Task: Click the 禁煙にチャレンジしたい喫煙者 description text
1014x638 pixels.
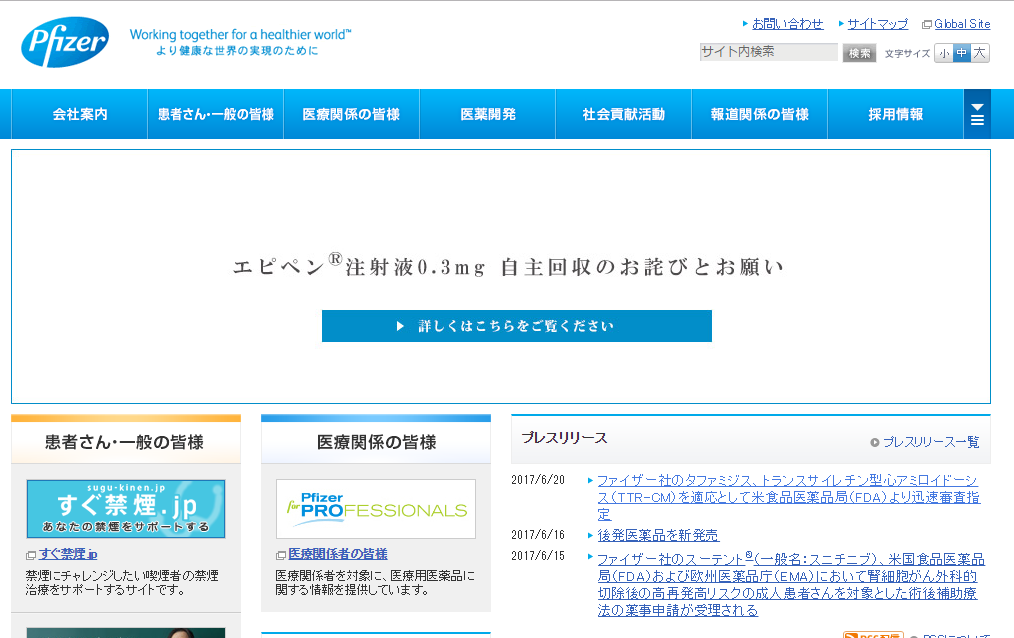Action: pos(122,582)
